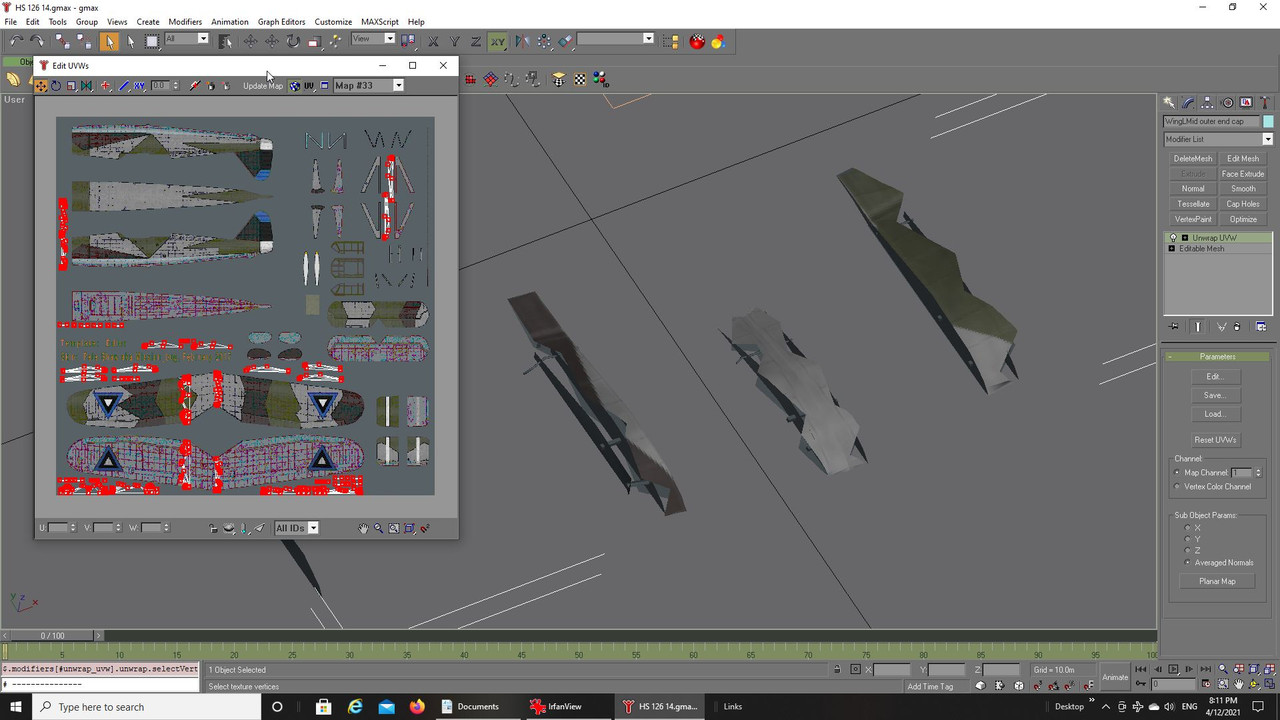
Task: Click Update Map in Edit UVWs
Action: (263, 86)
